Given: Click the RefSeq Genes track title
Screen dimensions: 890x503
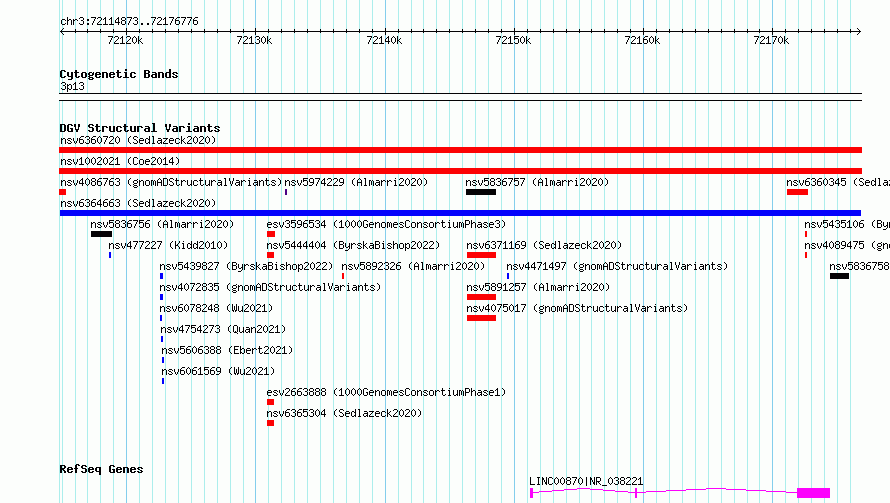Looking at the screenshot, I should click(x=101, y=470).
